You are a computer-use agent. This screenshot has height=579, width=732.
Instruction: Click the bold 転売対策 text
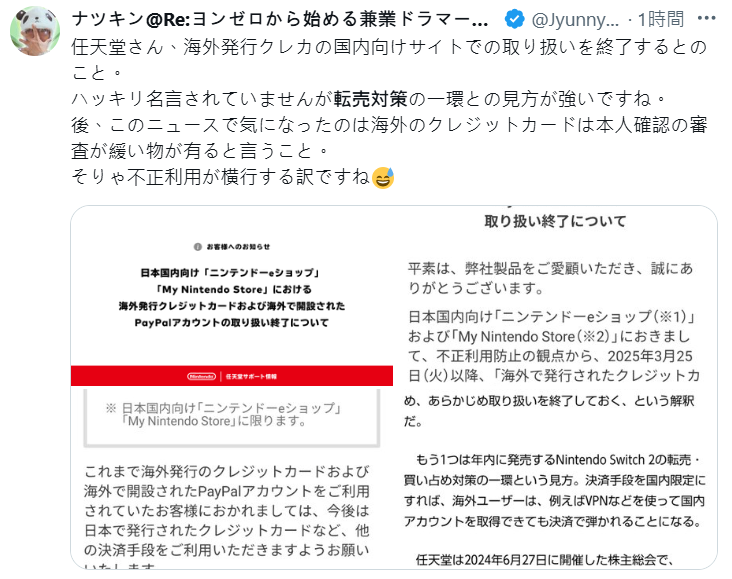pos(371,99)
